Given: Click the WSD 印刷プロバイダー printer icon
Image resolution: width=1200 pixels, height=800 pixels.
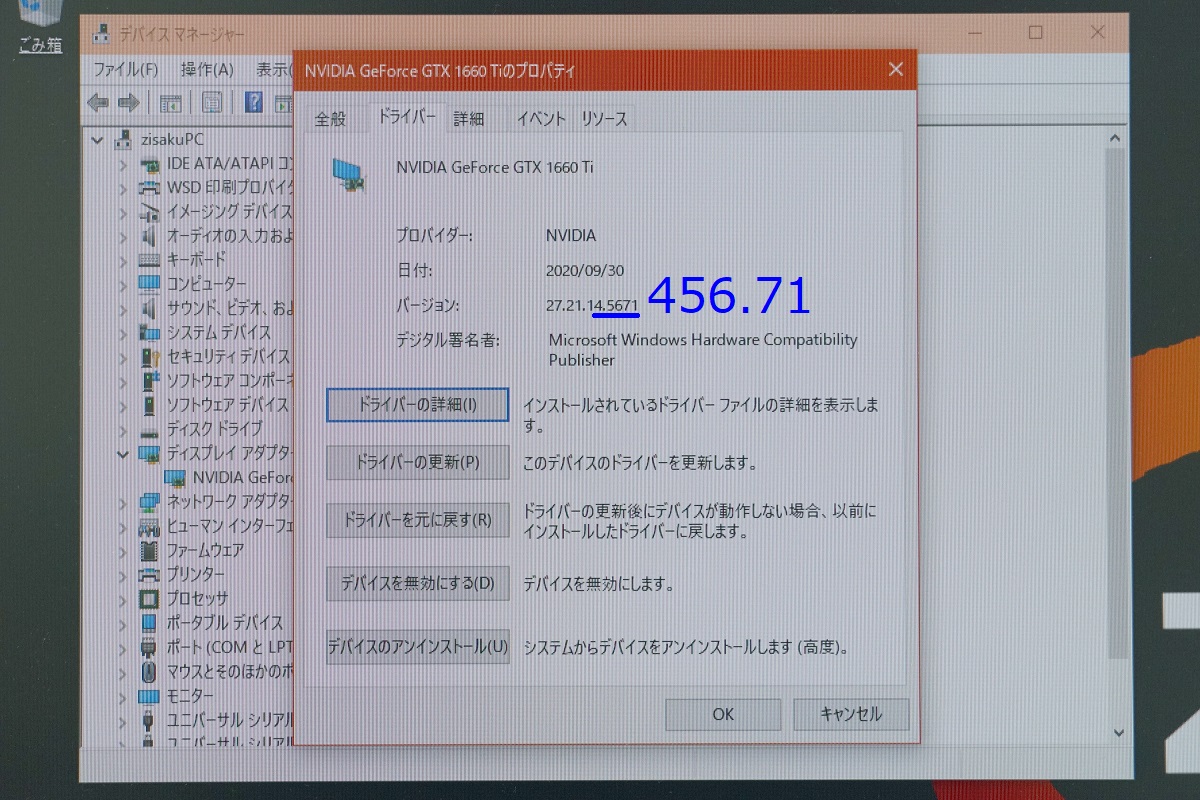Looking at the screenshot, I should [149, 187].
